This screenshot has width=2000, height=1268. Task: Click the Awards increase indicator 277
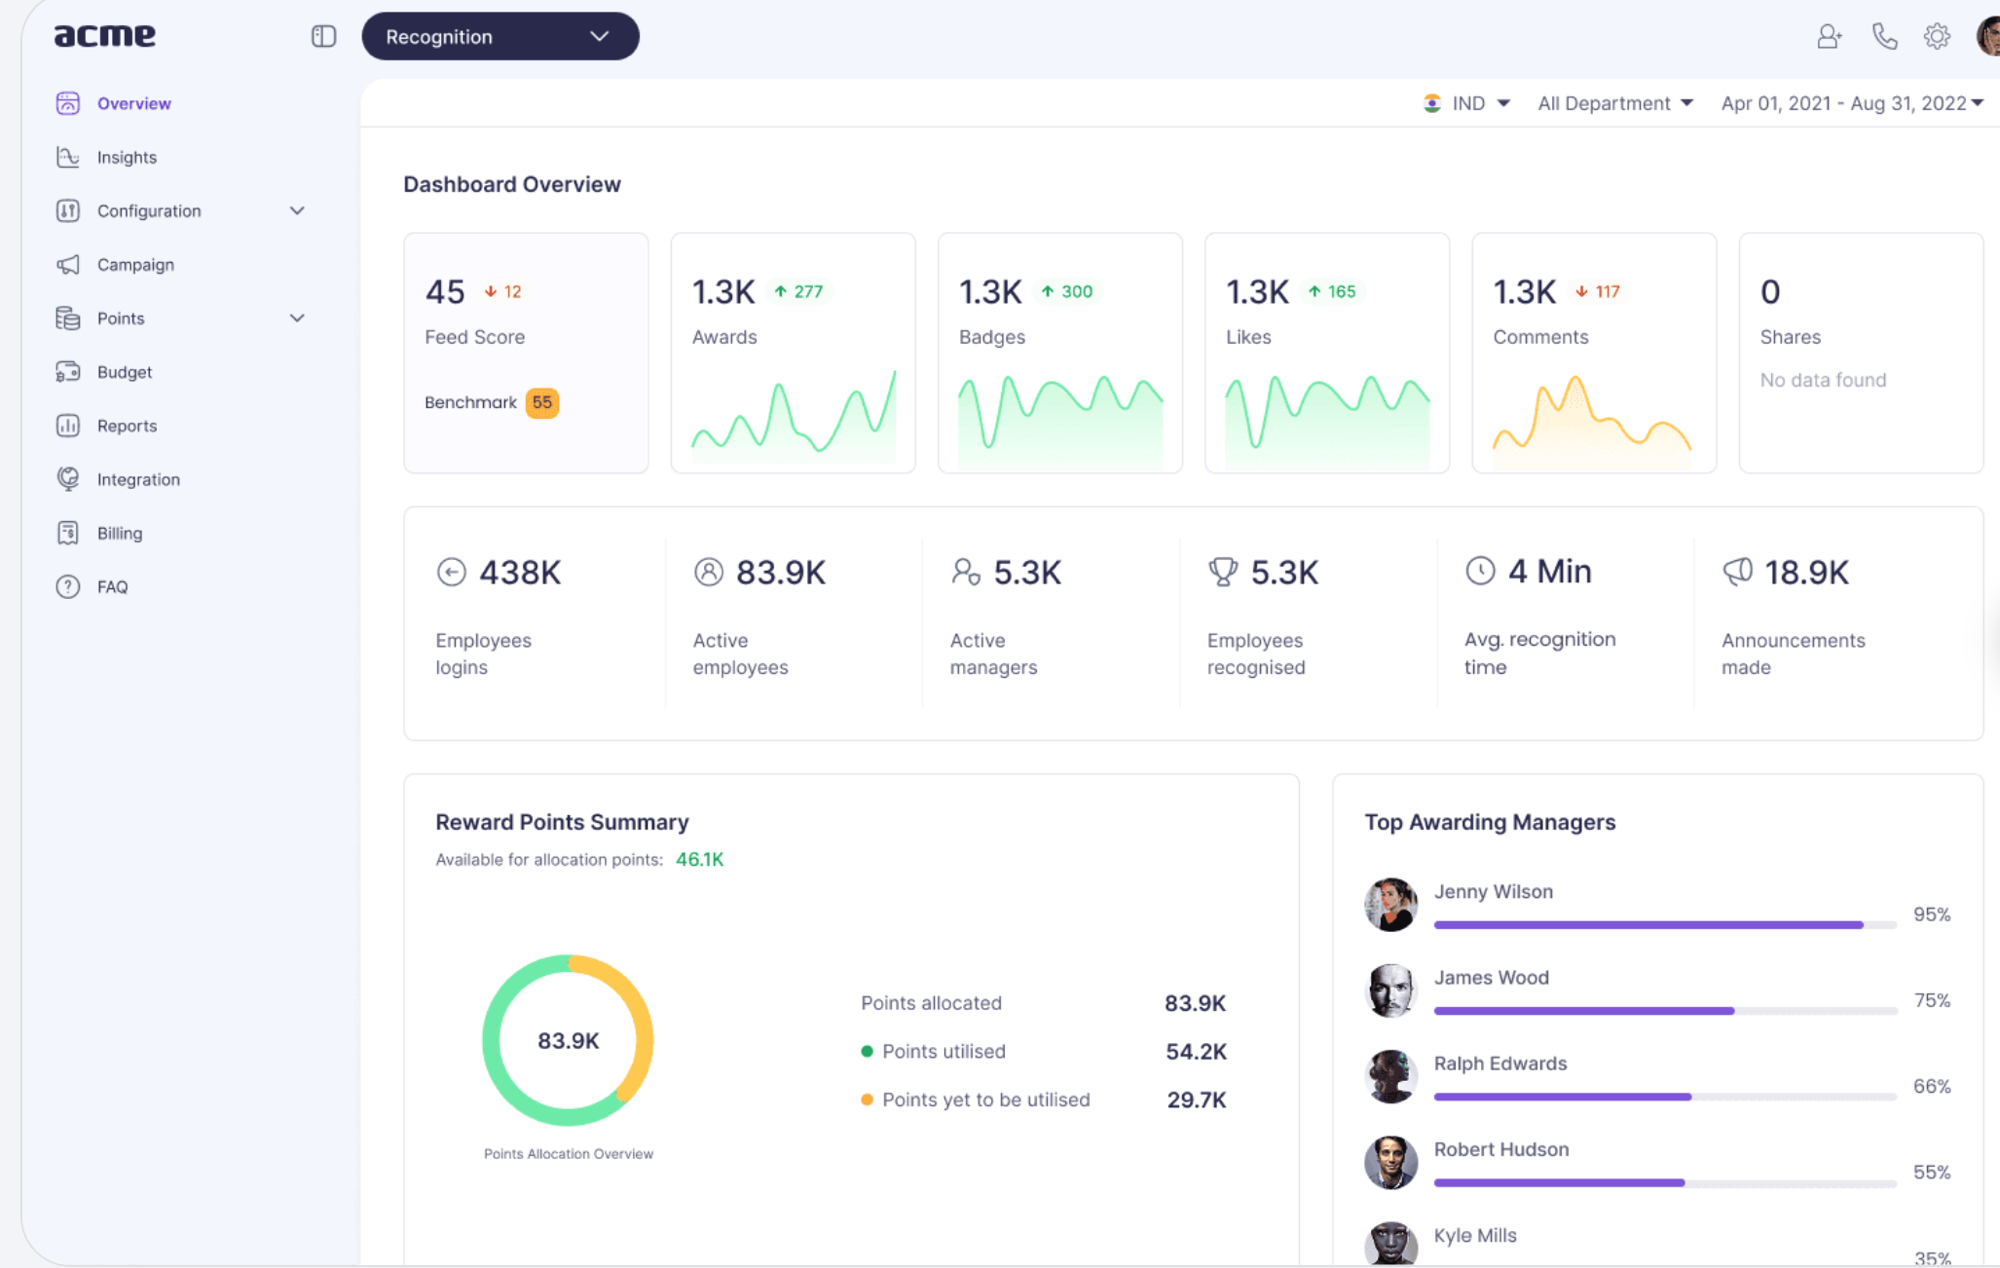click(799, 292)
